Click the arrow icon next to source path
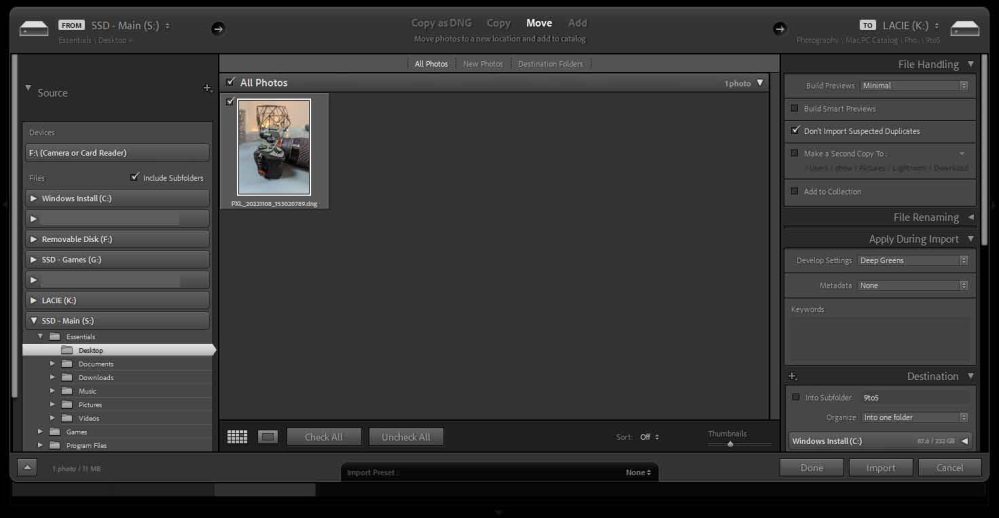999x518 pixels. coord(218,28)
